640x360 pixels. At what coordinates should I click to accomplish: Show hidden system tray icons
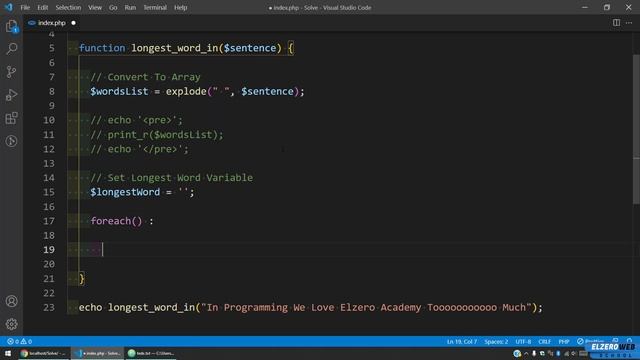click(x=526, y=353)
